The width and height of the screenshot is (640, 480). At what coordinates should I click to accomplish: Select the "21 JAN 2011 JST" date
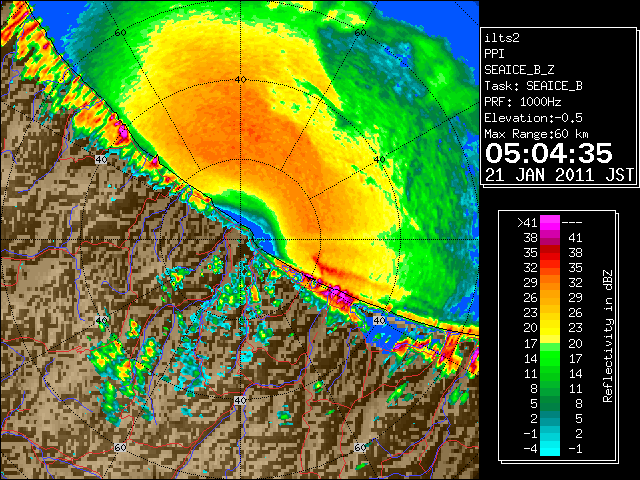click(559, 175)
